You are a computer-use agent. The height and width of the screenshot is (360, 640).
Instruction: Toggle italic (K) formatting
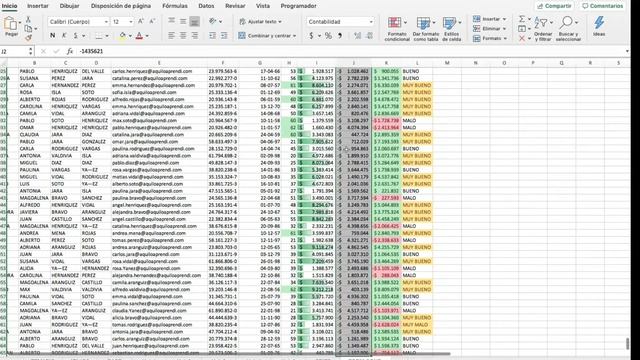[x=64, y=36]
